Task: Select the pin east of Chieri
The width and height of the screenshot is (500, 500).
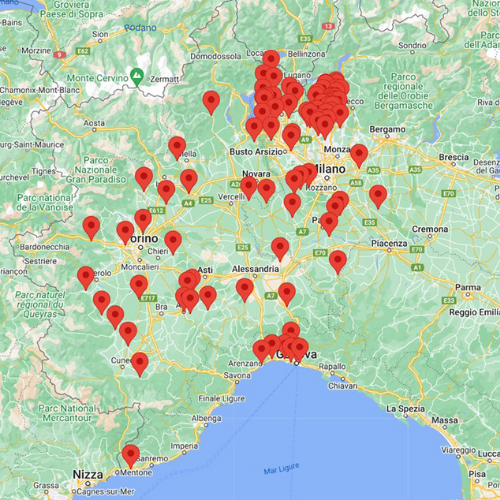Action: [x=173, y=243]
